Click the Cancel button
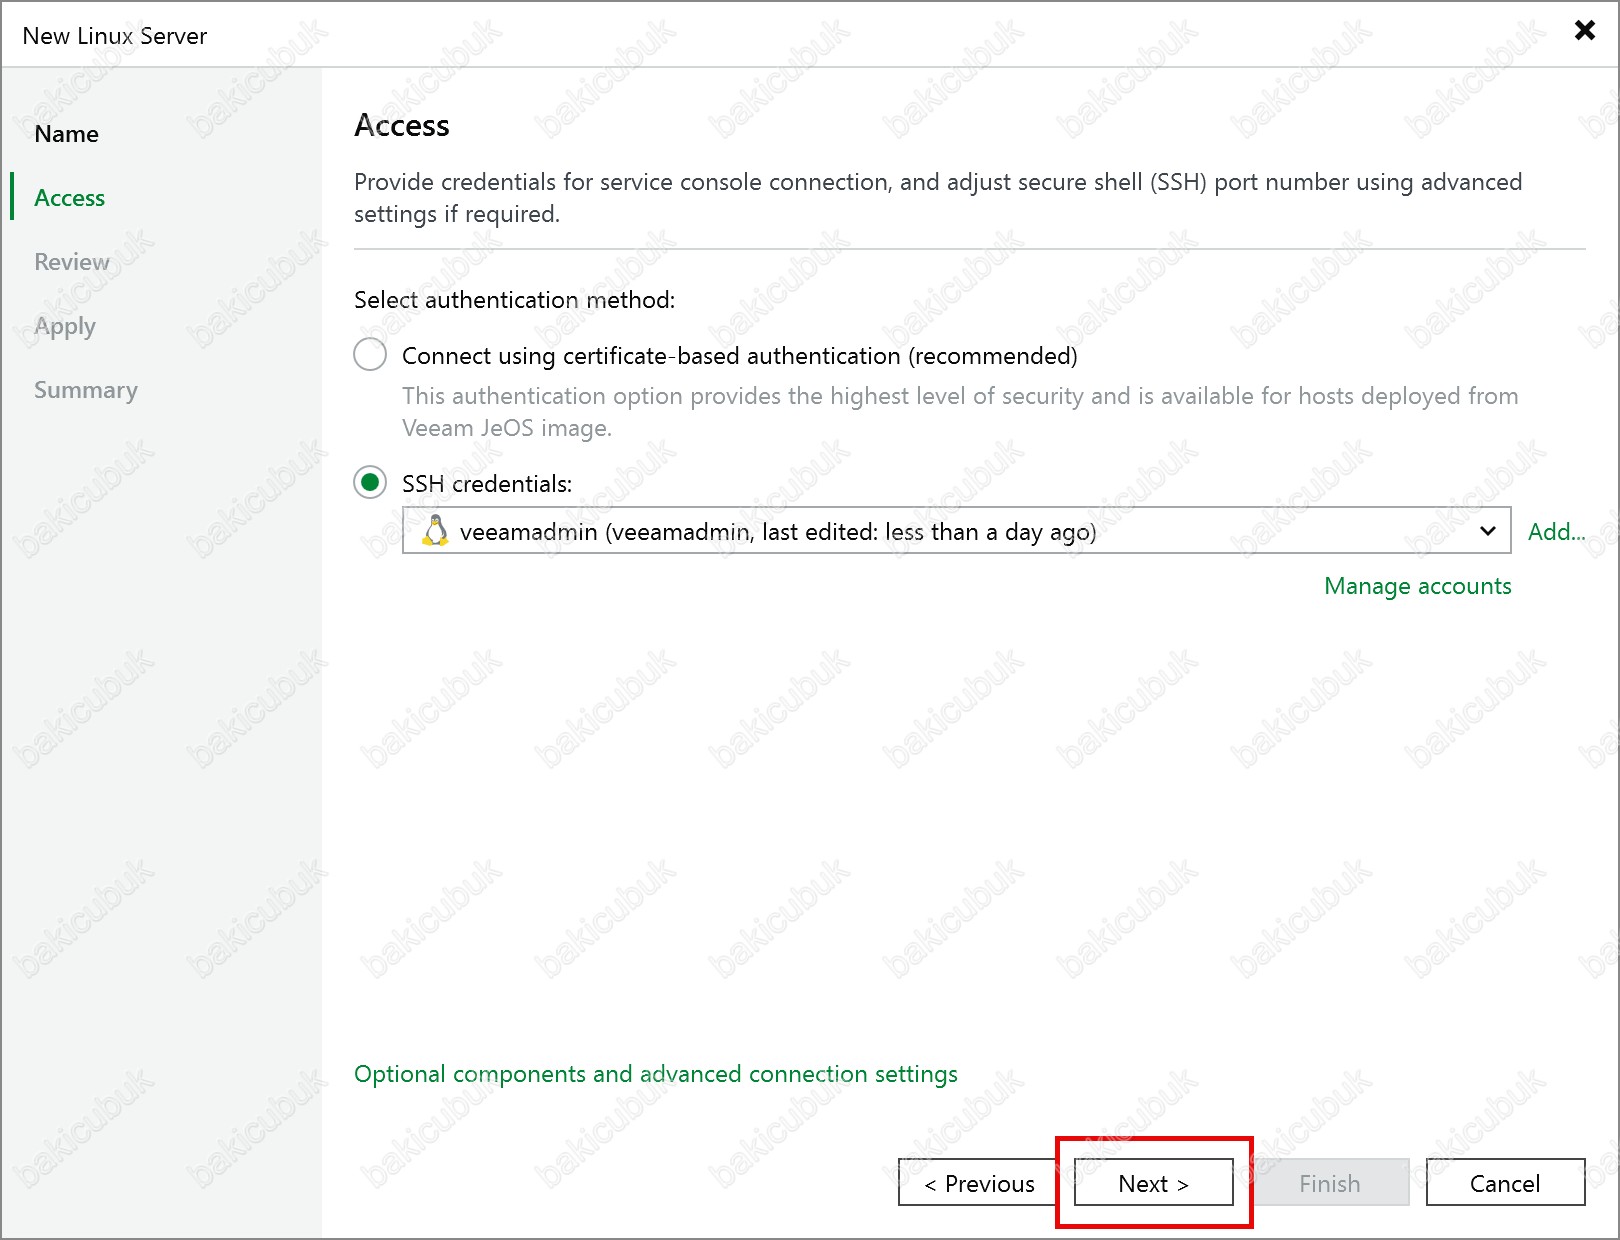Image resolution: width=1620 pixels, height=1240 pixels. 1505,1183
